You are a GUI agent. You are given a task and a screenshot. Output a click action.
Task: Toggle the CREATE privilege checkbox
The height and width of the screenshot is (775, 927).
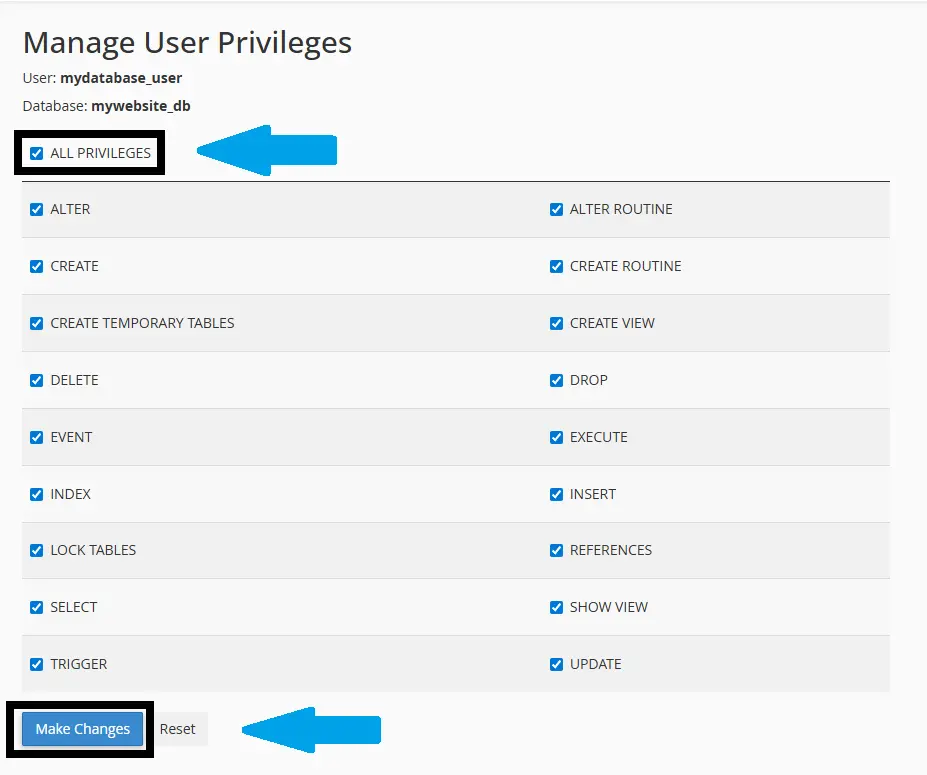[x=37, y=266]
